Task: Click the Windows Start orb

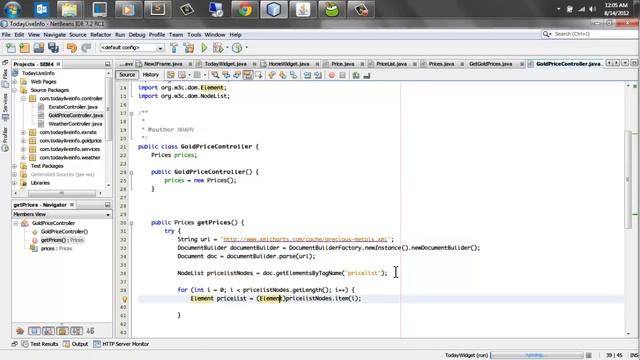Action: coord(12,9)
